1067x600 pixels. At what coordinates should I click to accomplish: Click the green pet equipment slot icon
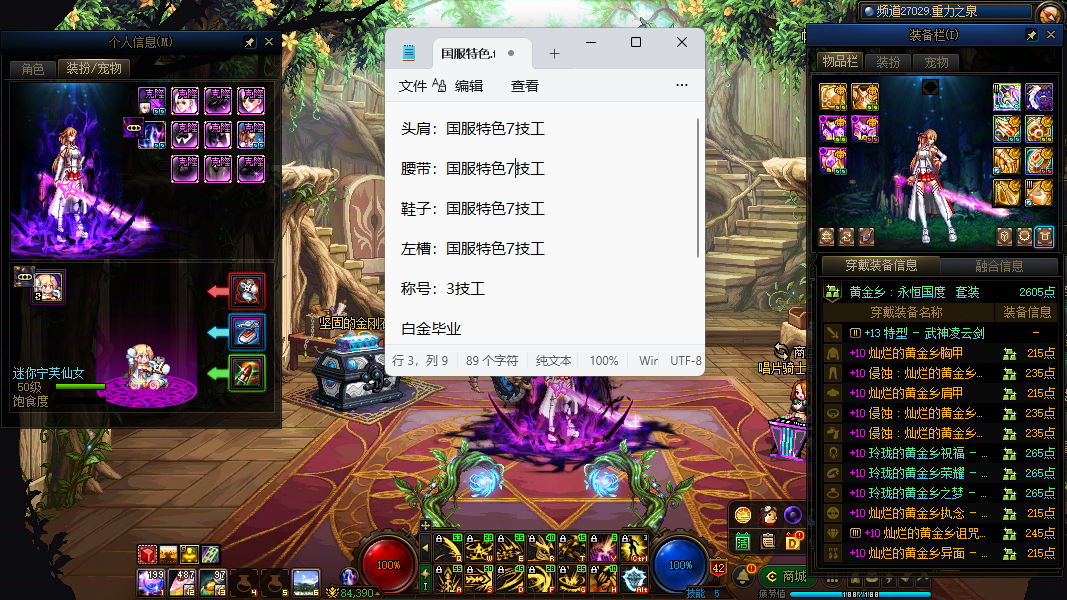click(247, 373)
